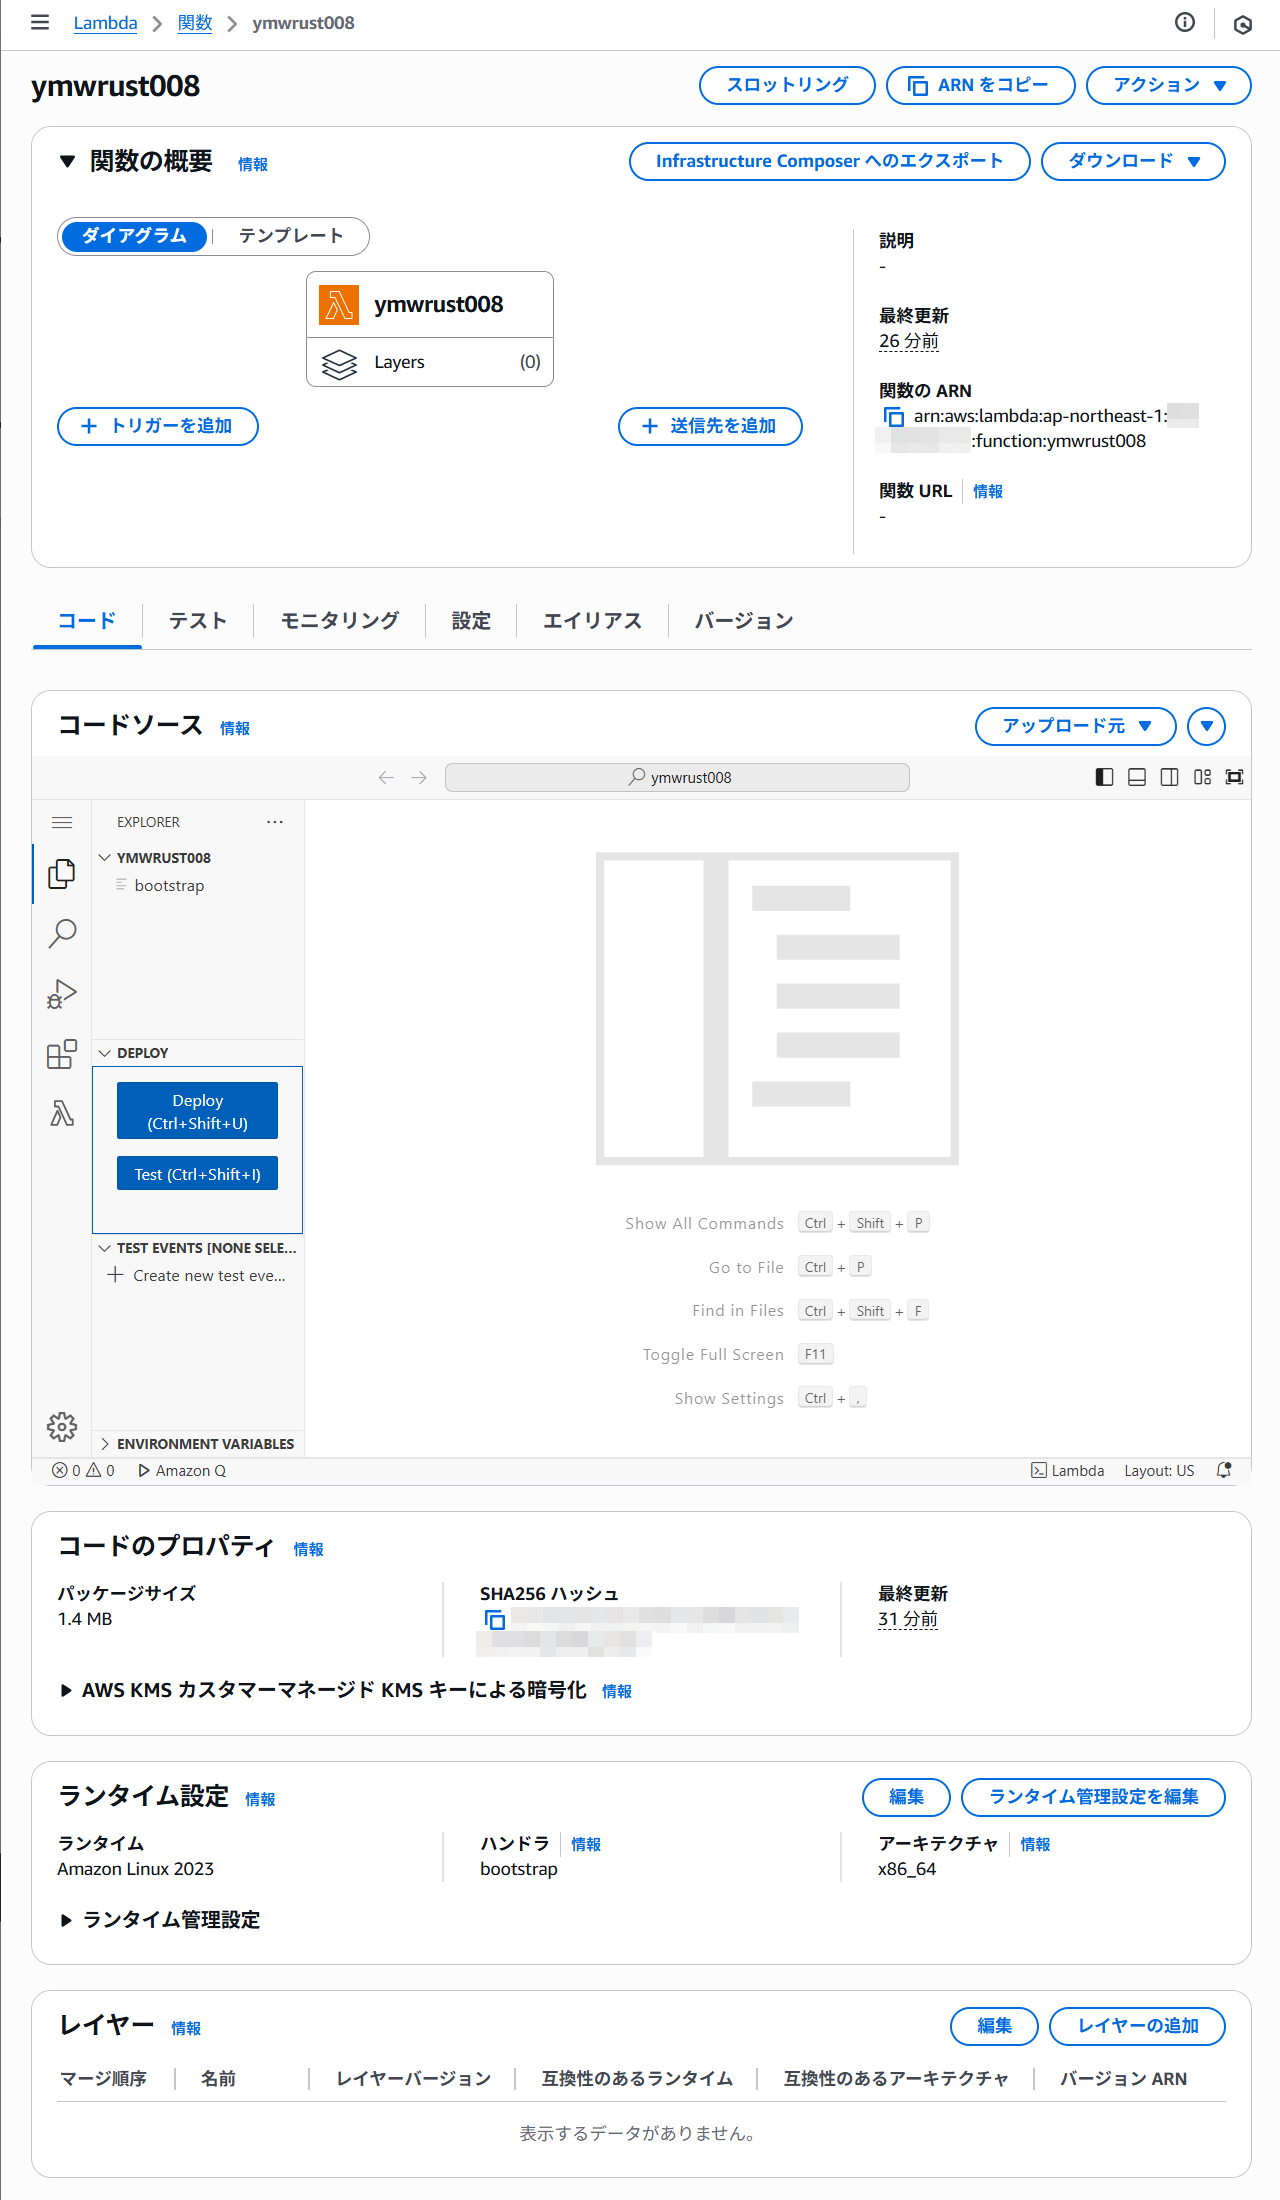1280x2200 pixels.
Task: Expand the ランタイム管理設定 disclosure triangle
Action: coord(66,1920)
